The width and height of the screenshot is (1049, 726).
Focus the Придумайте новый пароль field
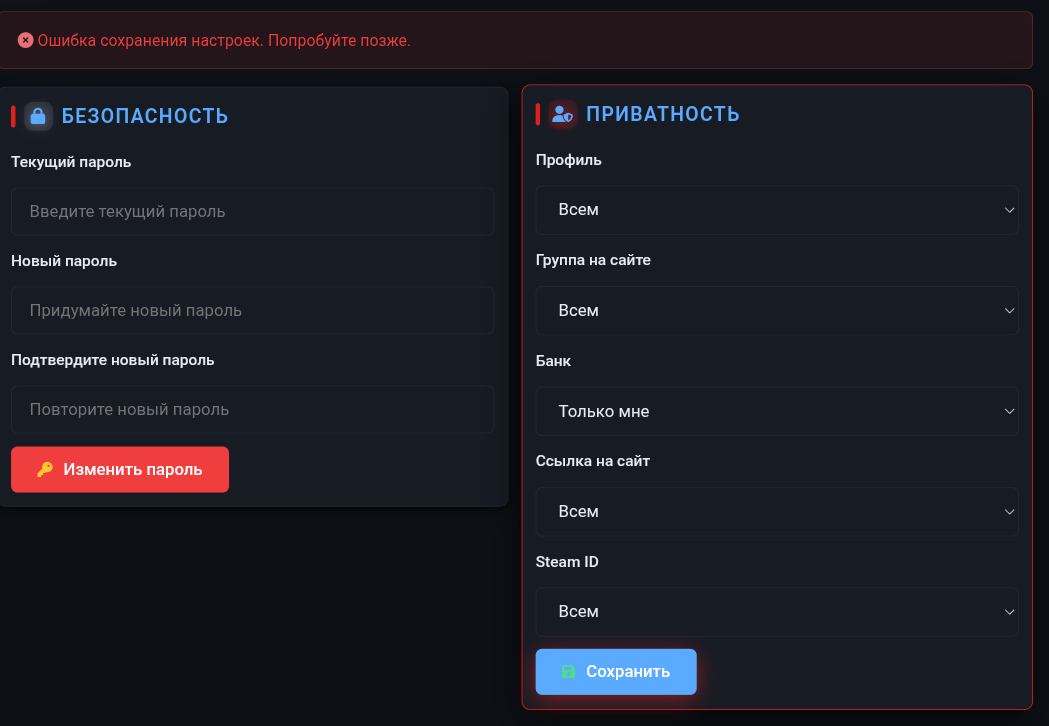[x=252, y=310]
